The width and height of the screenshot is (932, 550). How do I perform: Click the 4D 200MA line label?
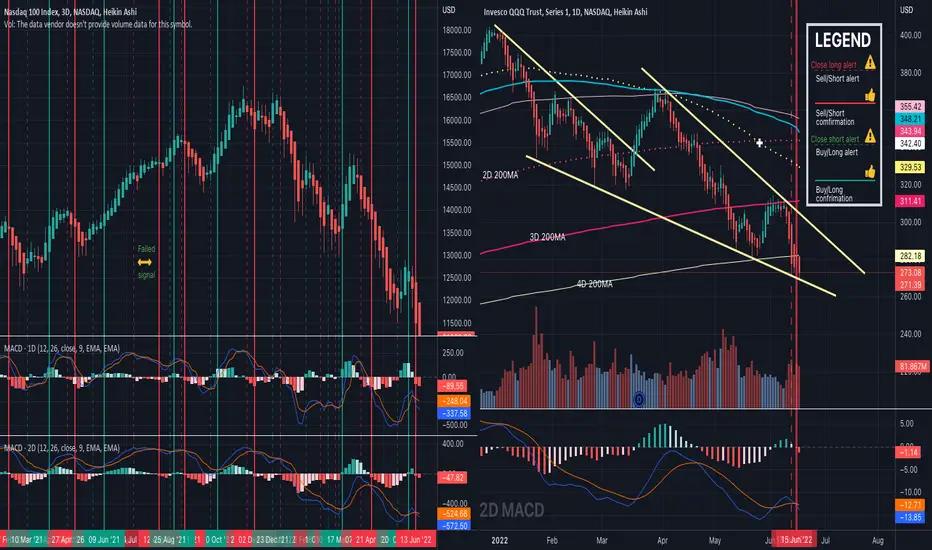(594, 284)
